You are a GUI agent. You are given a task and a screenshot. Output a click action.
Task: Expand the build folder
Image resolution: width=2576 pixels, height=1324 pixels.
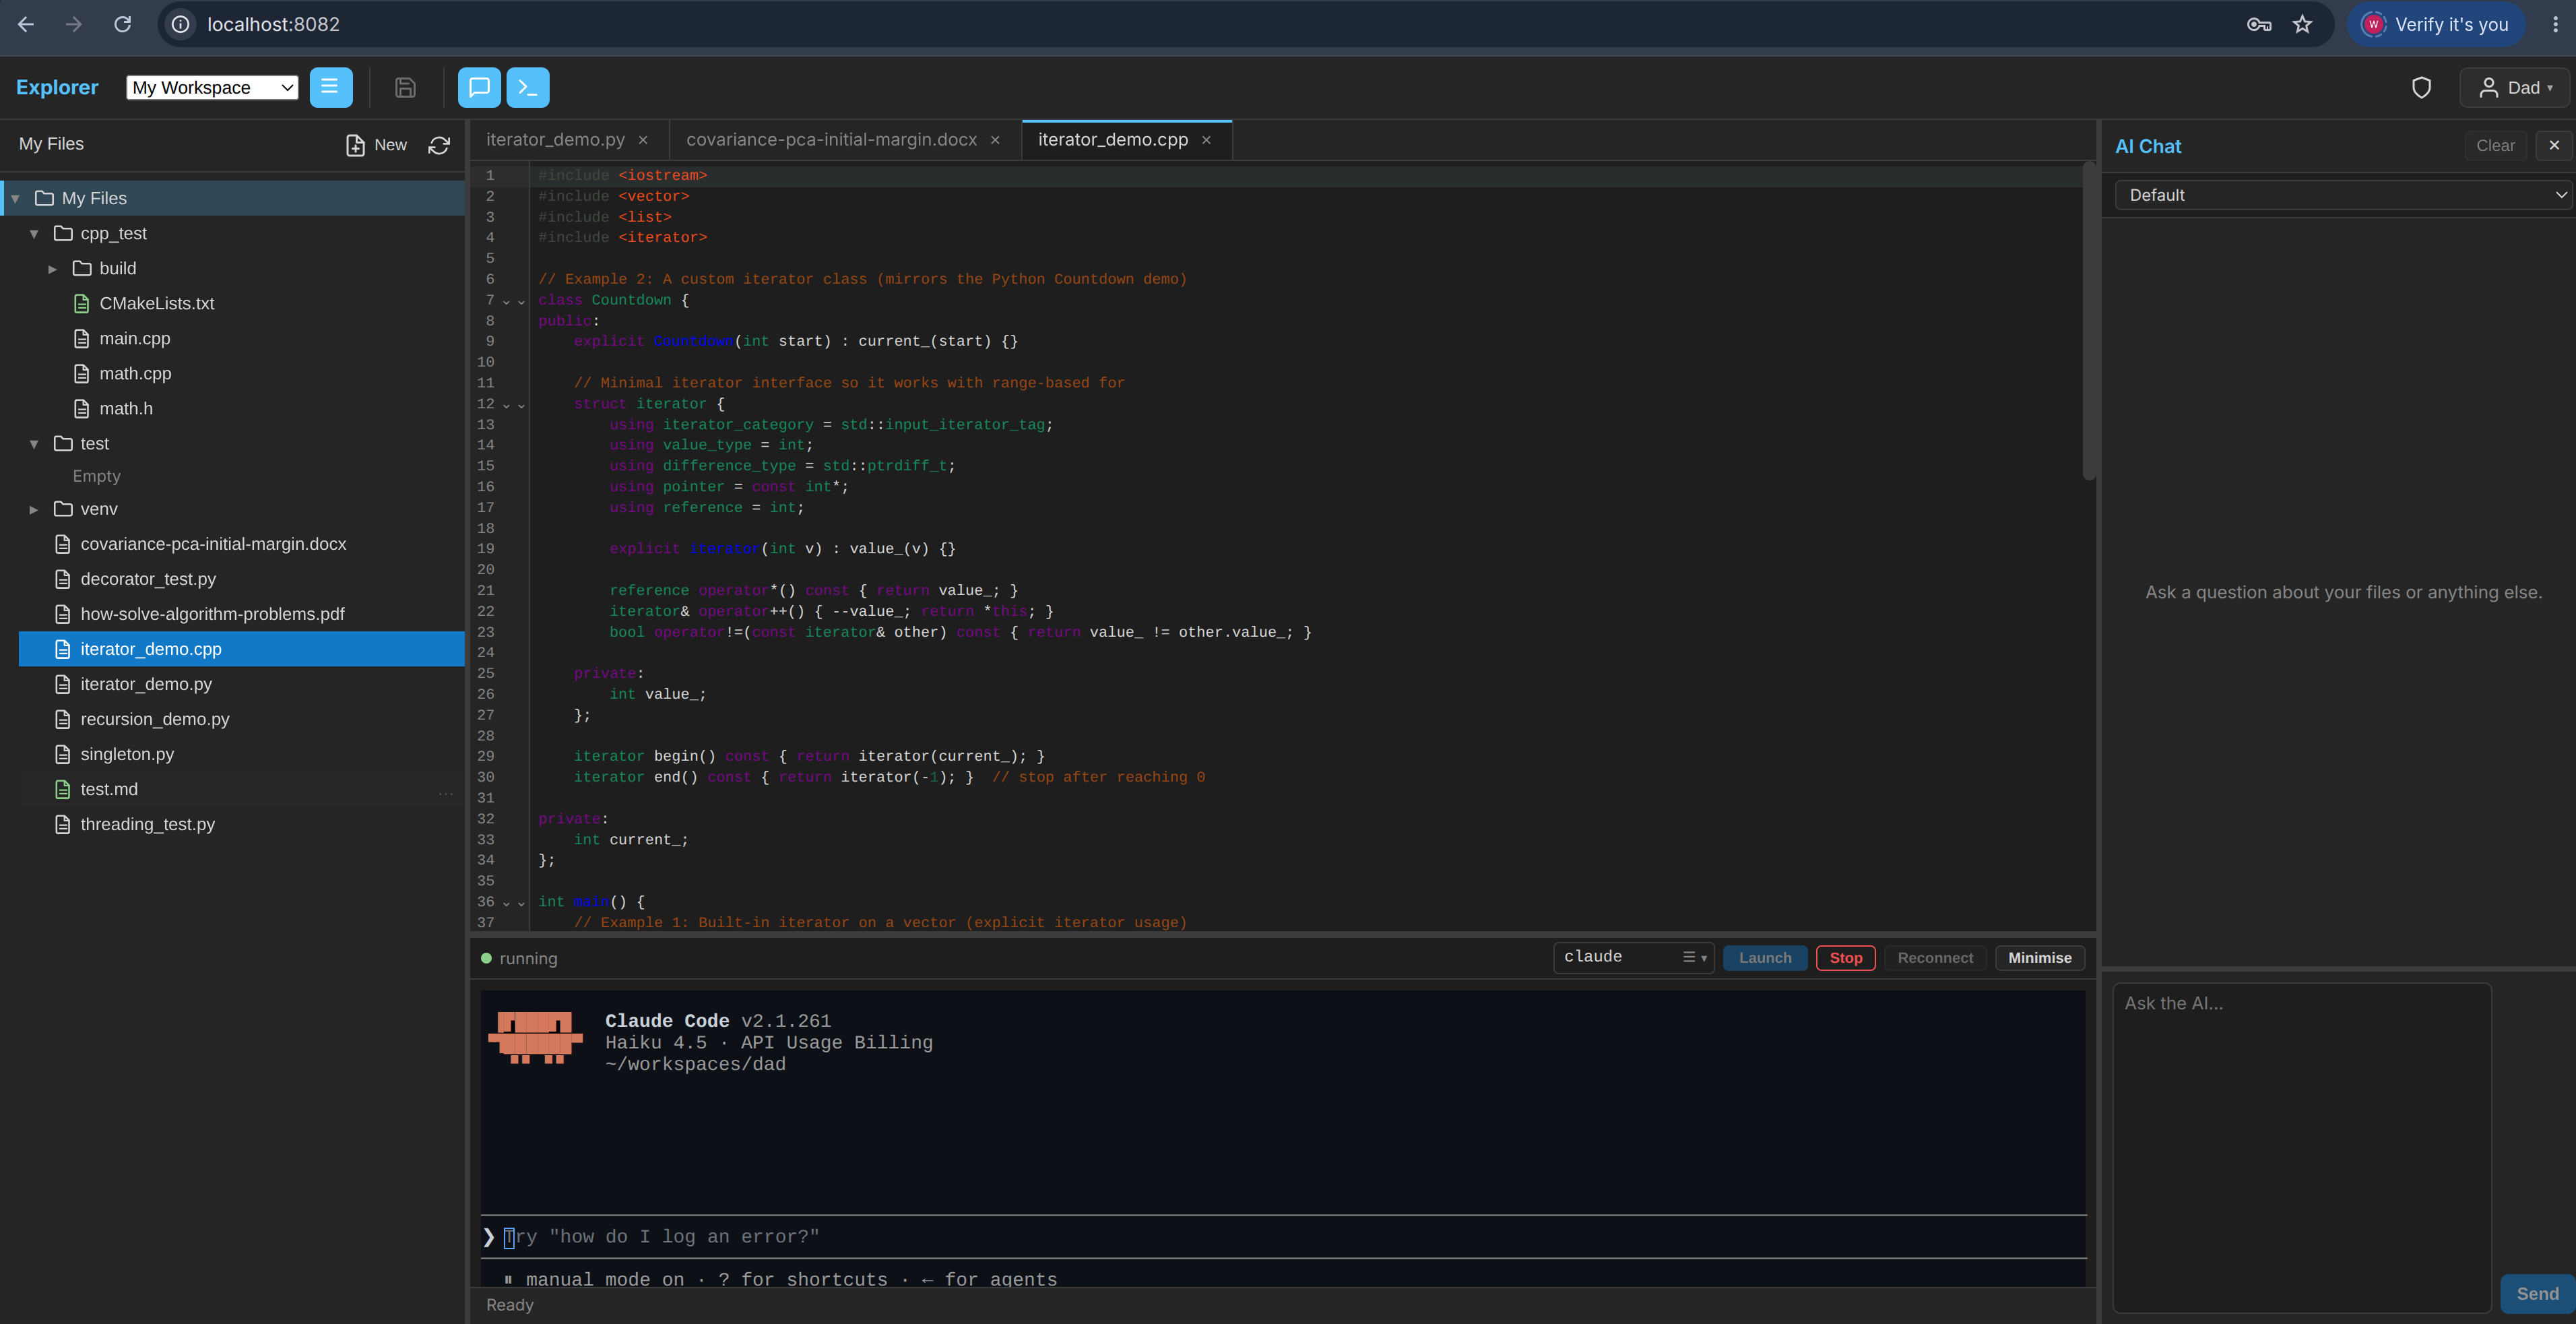click(53, 268)
